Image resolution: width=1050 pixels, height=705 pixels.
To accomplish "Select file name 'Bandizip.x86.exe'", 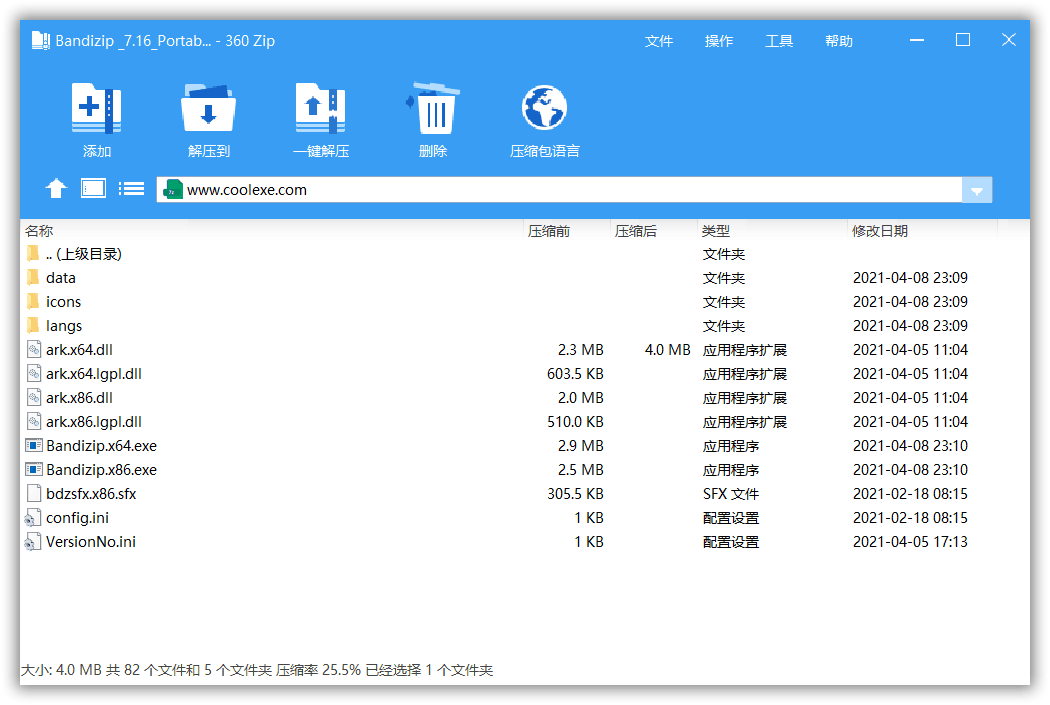I will click(x=101, y=470).
